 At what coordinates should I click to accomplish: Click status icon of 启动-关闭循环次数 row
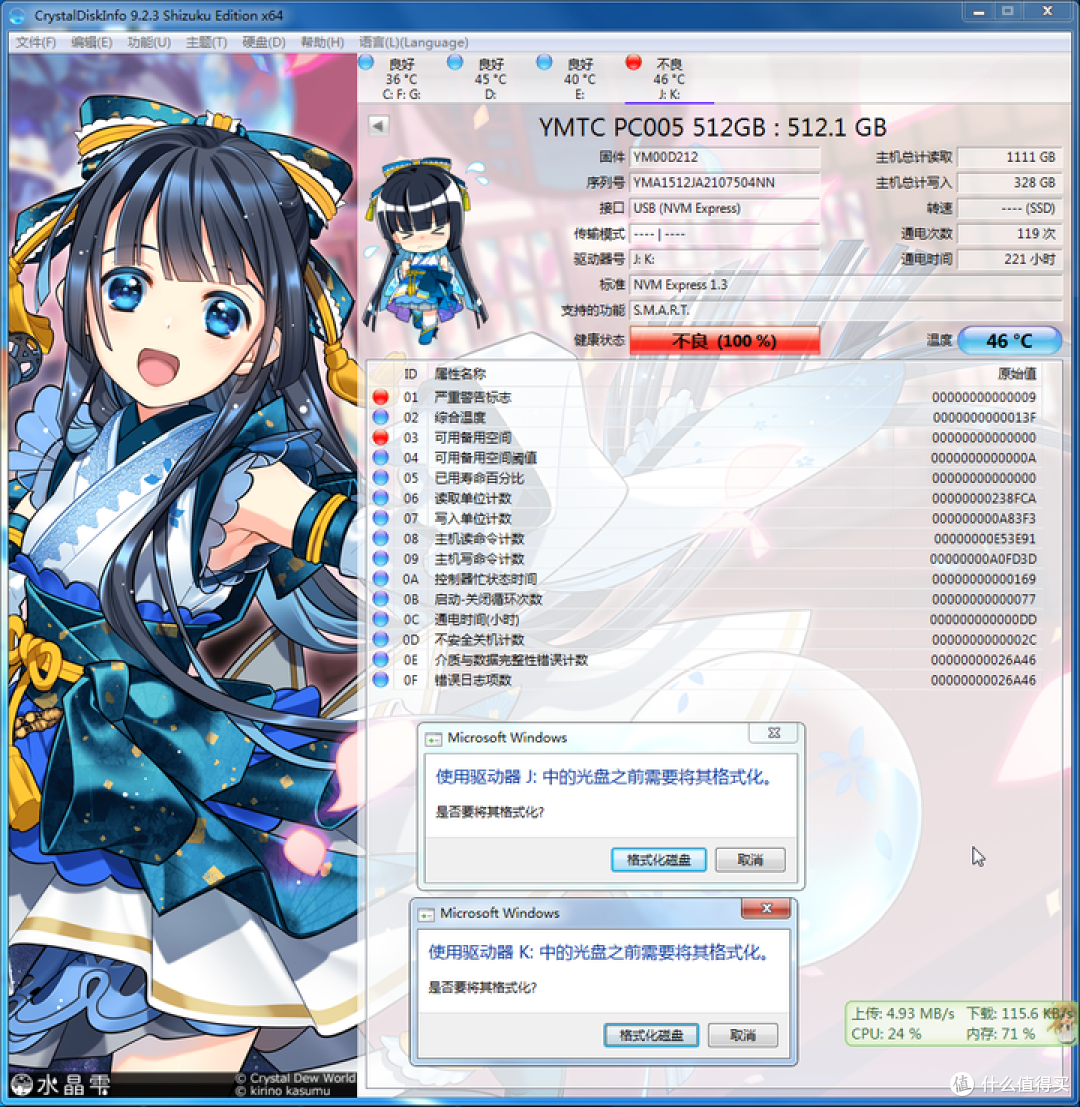(380, 599)
